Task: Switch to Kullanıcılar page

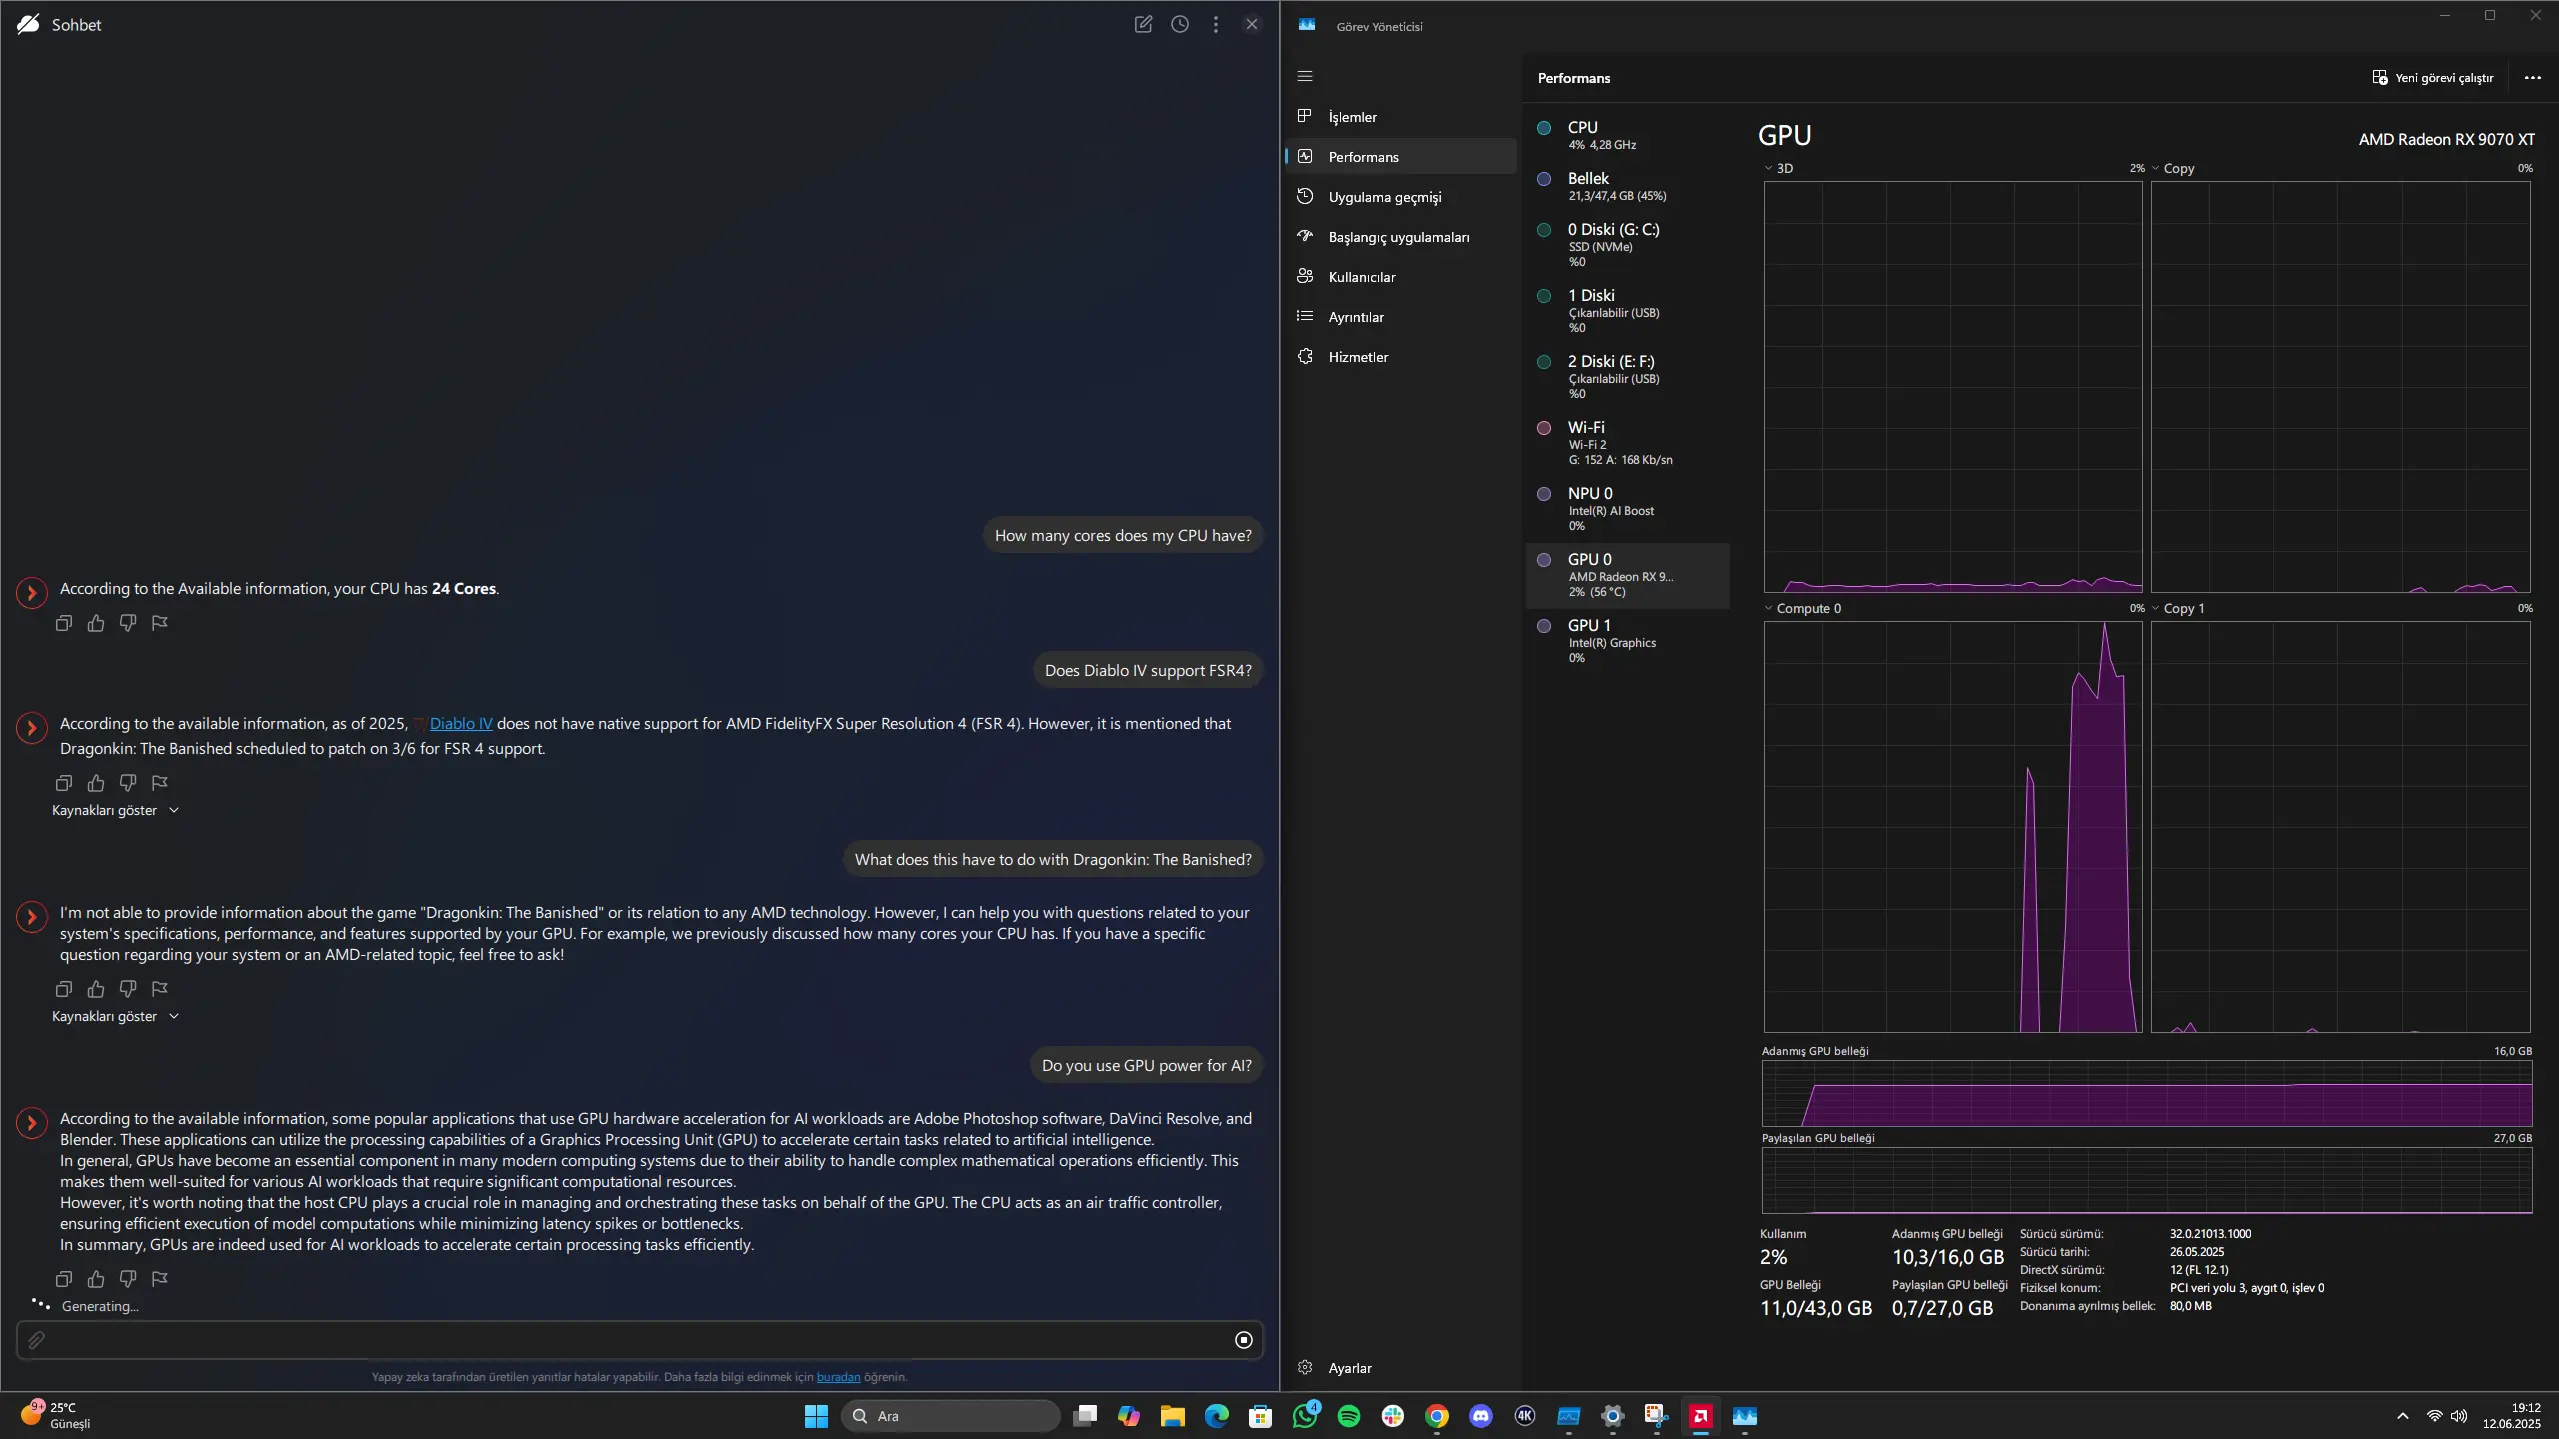Action: tap(1401, 277)
